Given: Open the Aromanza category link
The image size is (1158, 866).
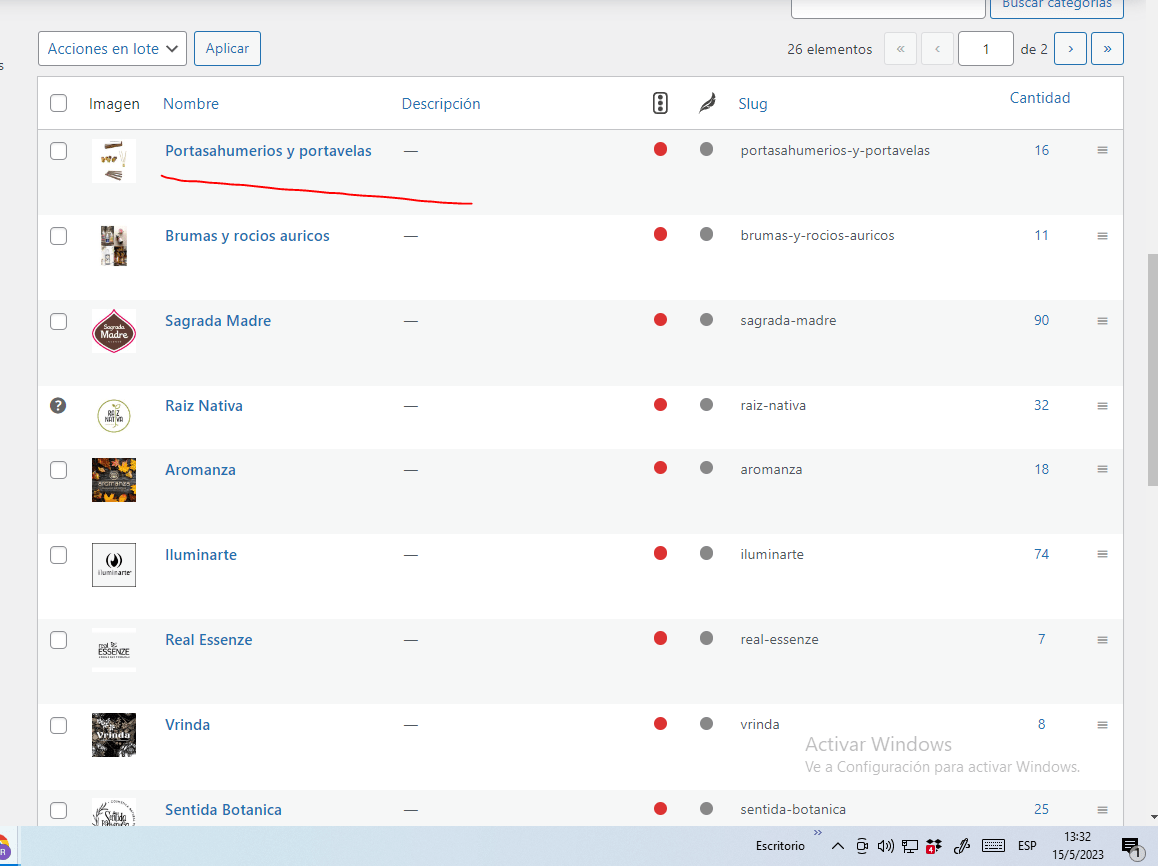Looking at the screenshot, I should 200,470.
